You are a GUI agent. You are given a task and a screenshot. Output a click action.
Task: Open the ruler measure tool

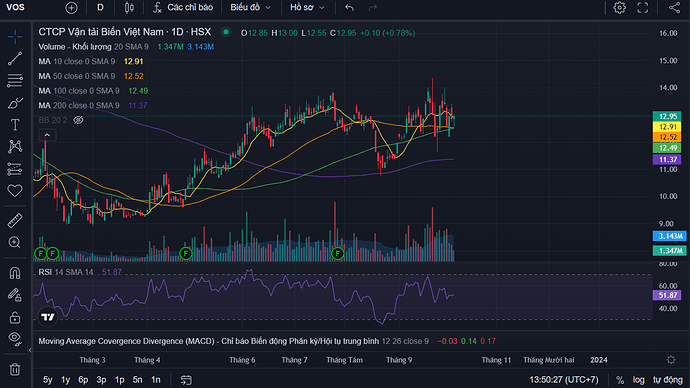click(15, 221)
